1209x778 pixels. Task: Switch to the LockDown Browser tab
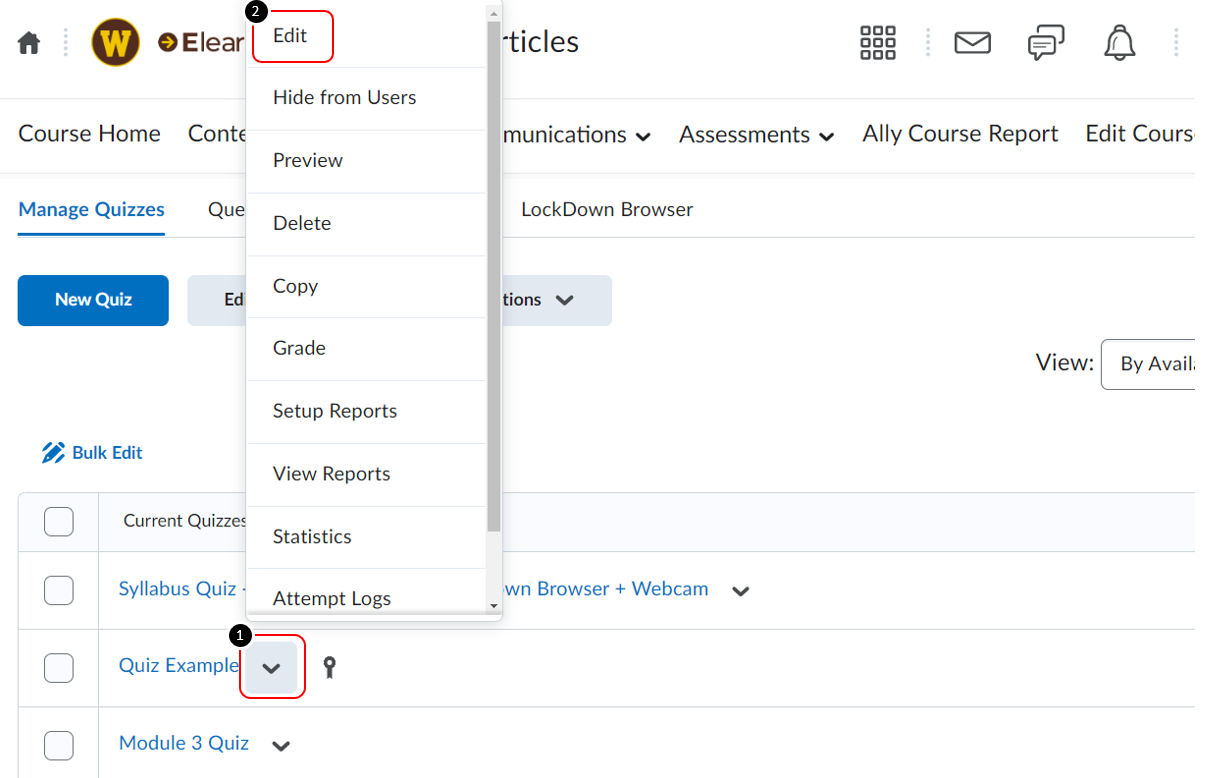pyautogui.click(x=605, y=209)
